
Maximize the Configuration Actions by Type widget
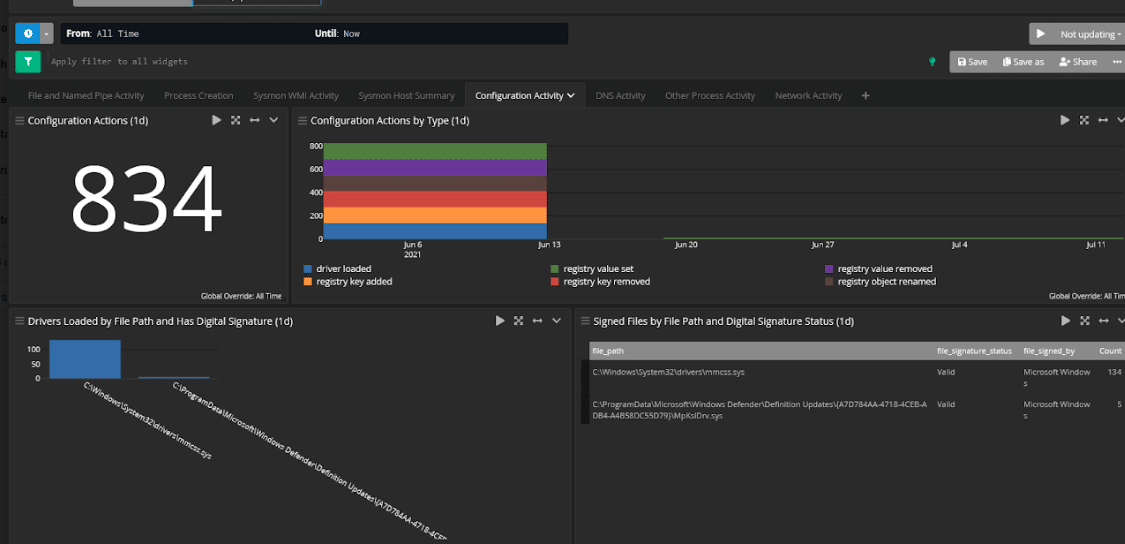pyautogui.click(x=1084, y=121)
